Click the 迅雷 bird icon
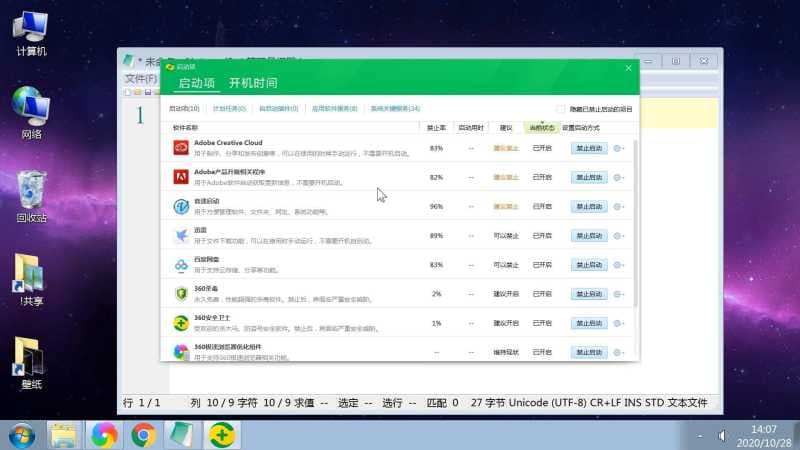Image resolution: width=800 pixels, height=450 pixels. (181, 236)
